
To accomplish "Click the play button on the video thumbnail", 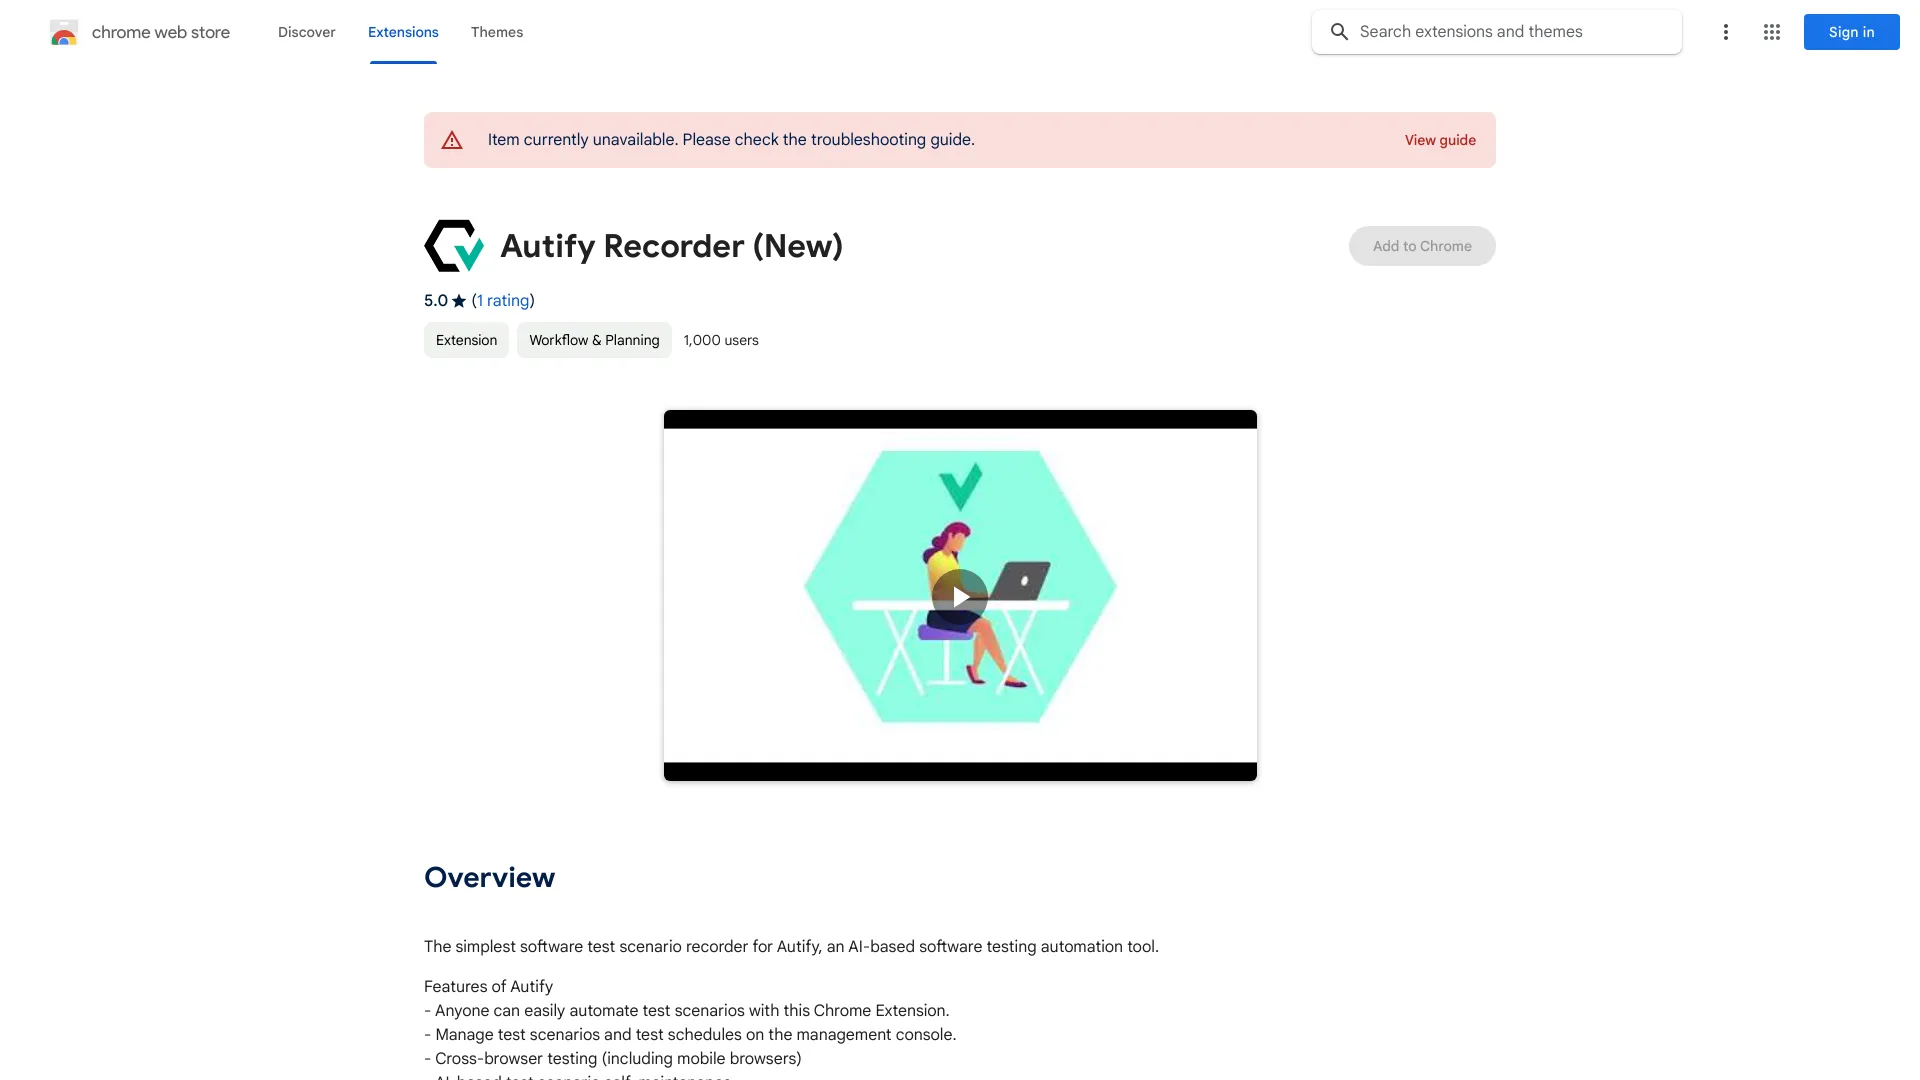I will click(960, 595).
